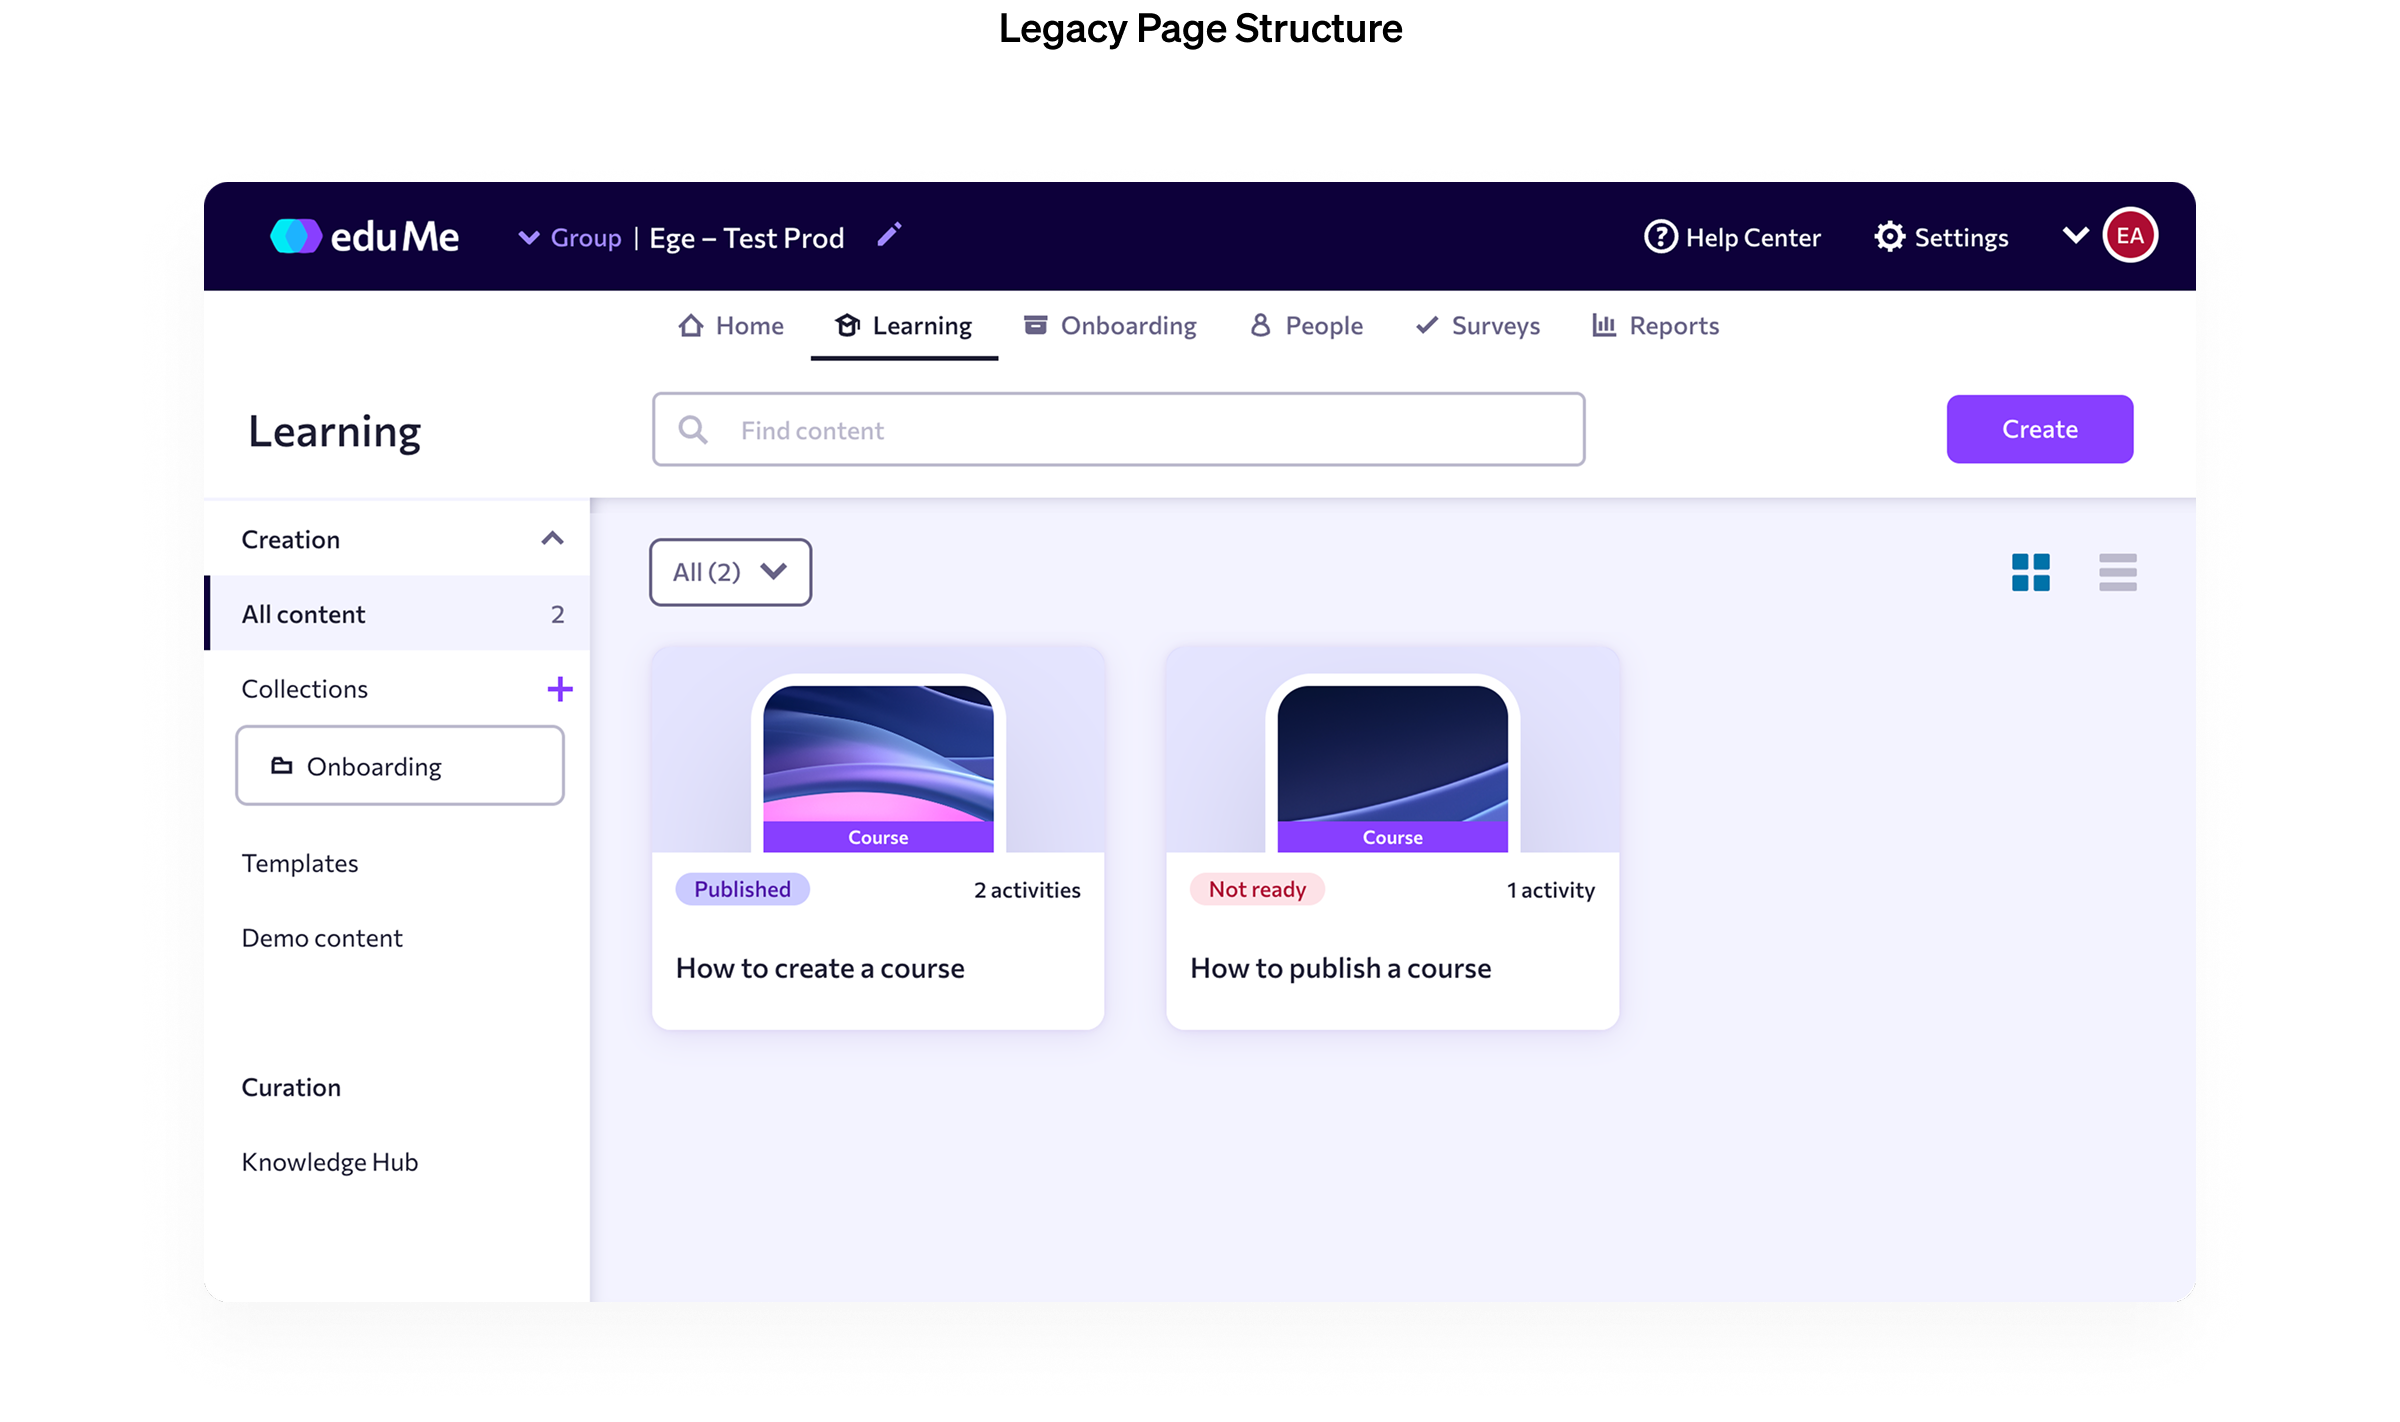Click the pencil edit icon beside group name
The image size is (2400, 1422).
[889, 235]
